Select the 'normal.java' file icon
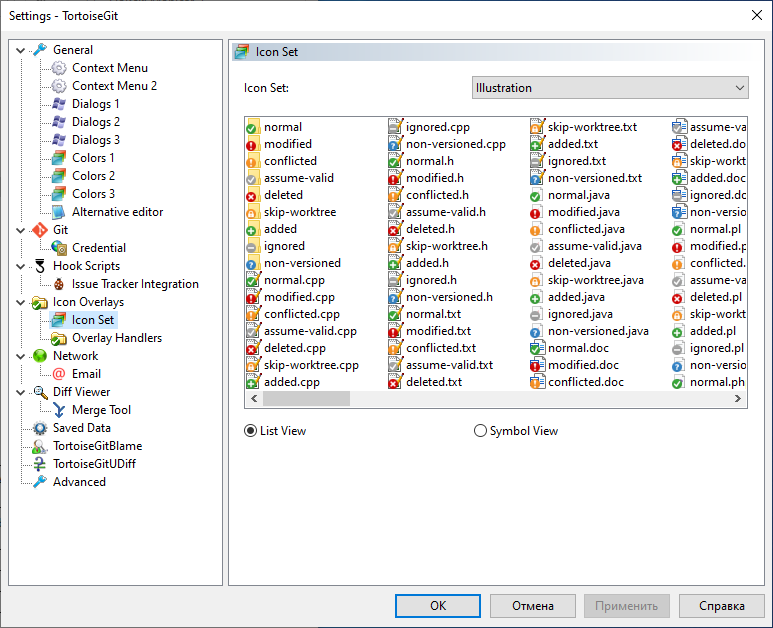This screenshot has width=773, height=628. pos(537,195)
